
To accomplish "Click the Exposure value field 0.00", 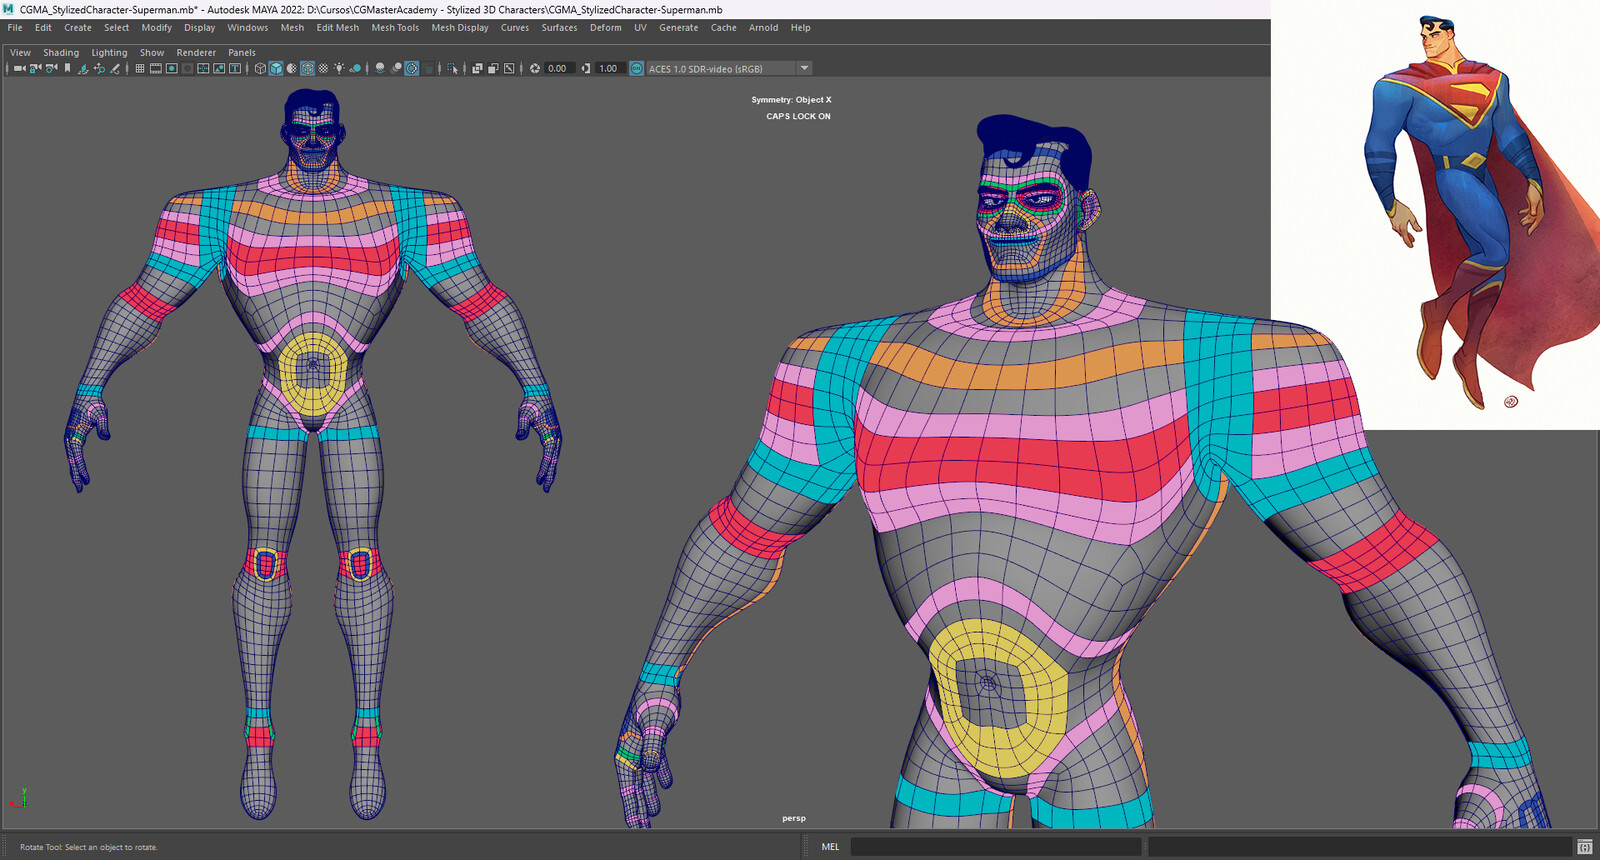I will [x=558, y=68].
